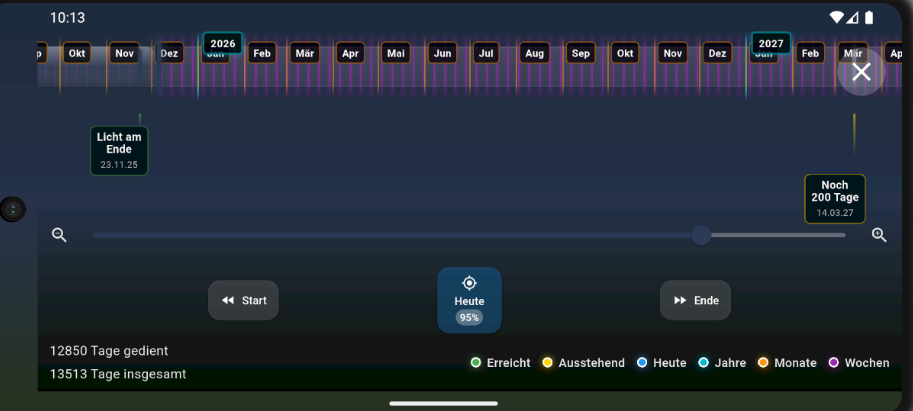Tap the zoom in magnifier icon
Image resolution: width=913 pixels, height=411 pixels.
pos(879,235)
